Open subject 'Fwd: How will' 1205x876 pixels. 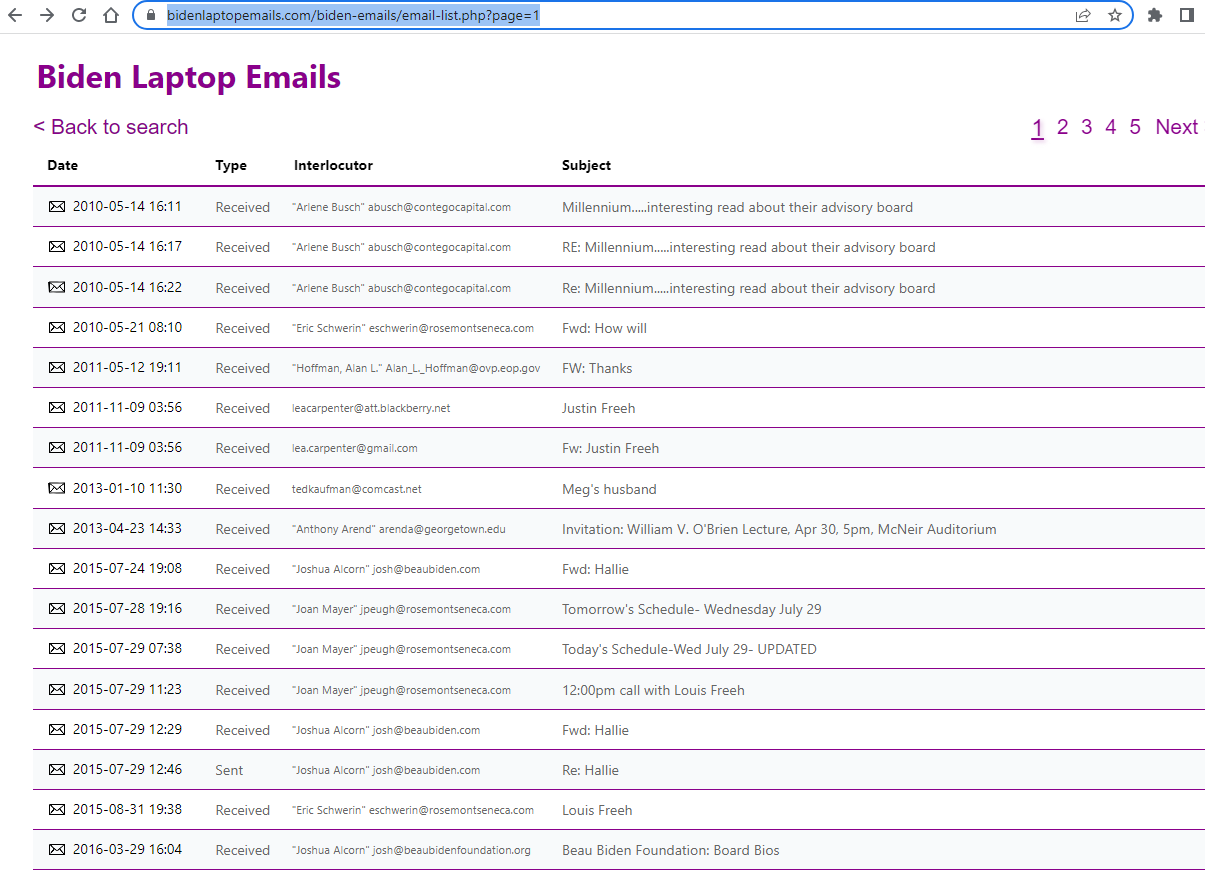(x=604, y=328)
